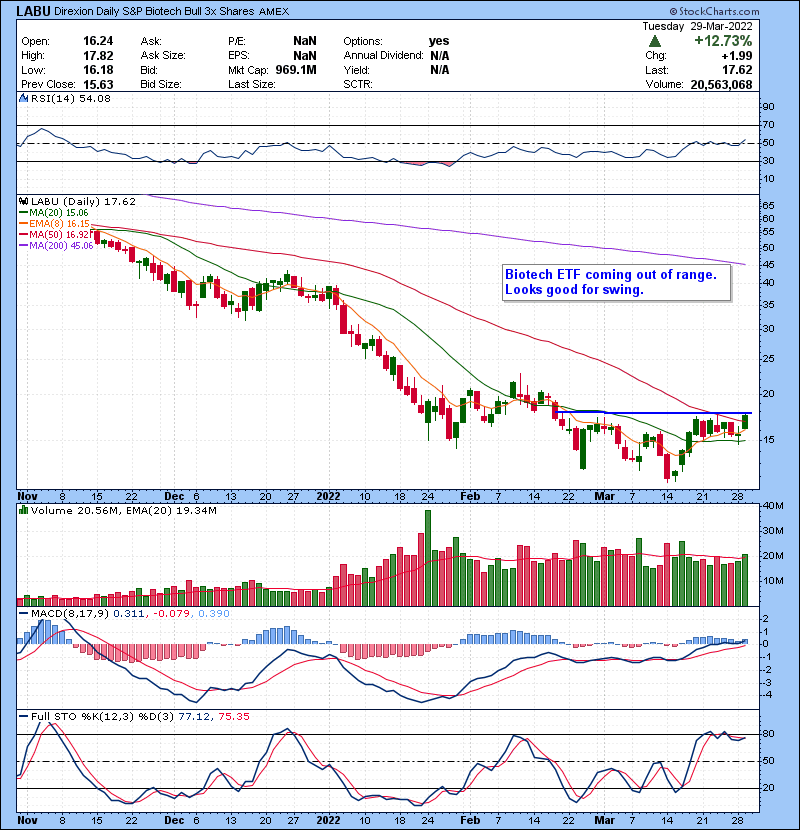Click the Options 'yes' value
This screenshot has height=830, width=800.
439,41
